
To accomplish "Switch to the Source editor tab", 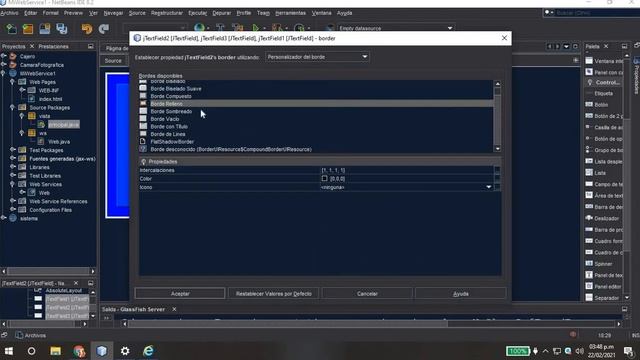I will [x=113, y=61].
